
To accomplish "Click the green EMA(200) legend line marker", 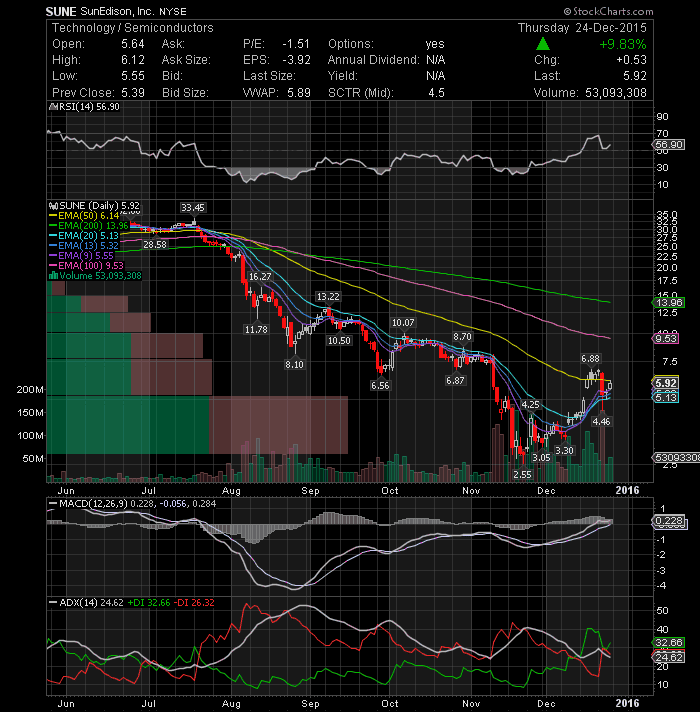I will pyautogui.click(x=53, y=226).
